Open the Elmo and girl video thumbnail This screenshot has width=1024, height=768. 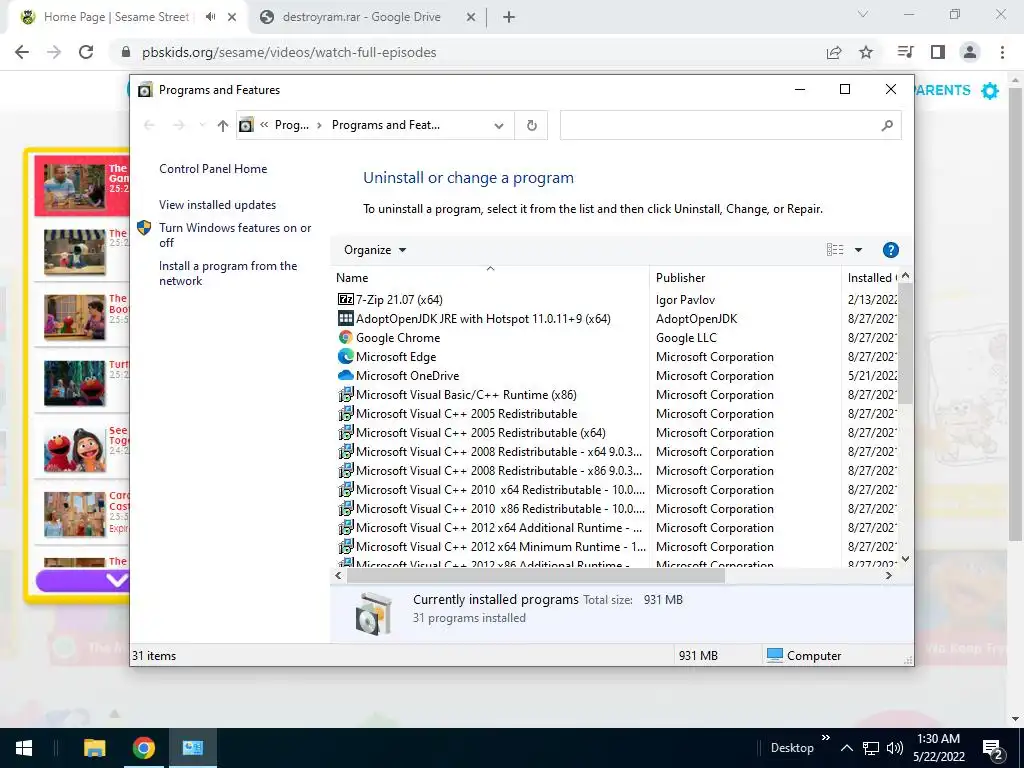pyautogui.click(x=74, y=449)
